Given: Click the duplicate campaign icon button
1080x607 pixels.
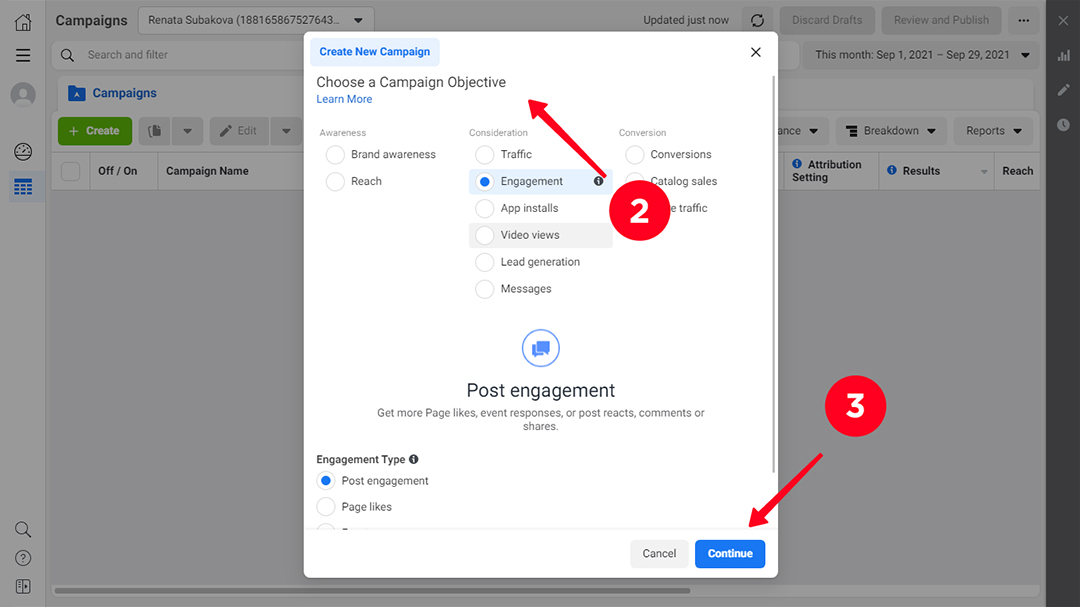Looking at the screenshot, I should (154, 131).
